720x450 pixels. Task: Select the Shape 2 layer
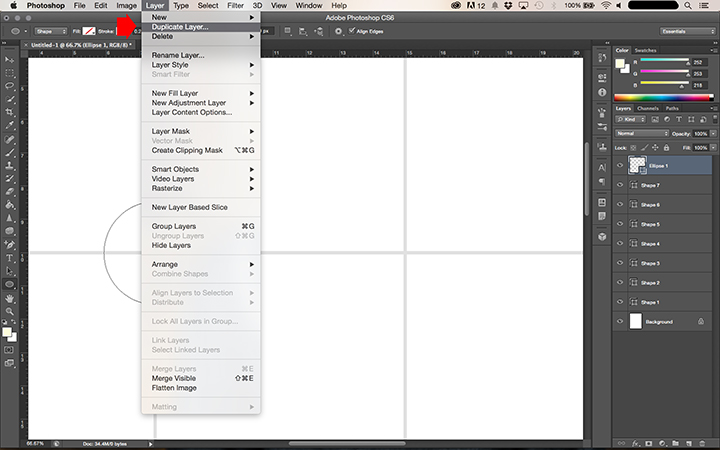click(x=663, y=282)
